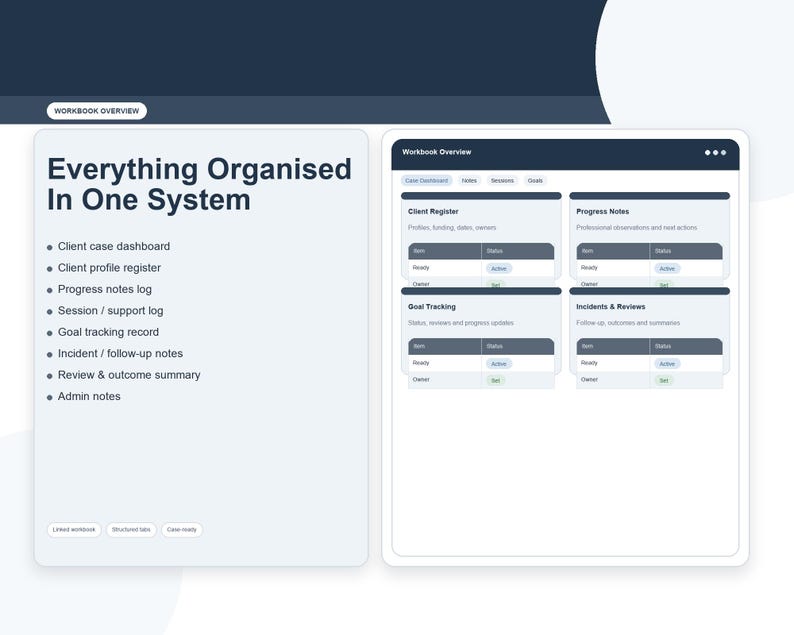794x635 pixels.
Task: Click the Item header in Goal Tracking table
Action: tap(445, 346)
